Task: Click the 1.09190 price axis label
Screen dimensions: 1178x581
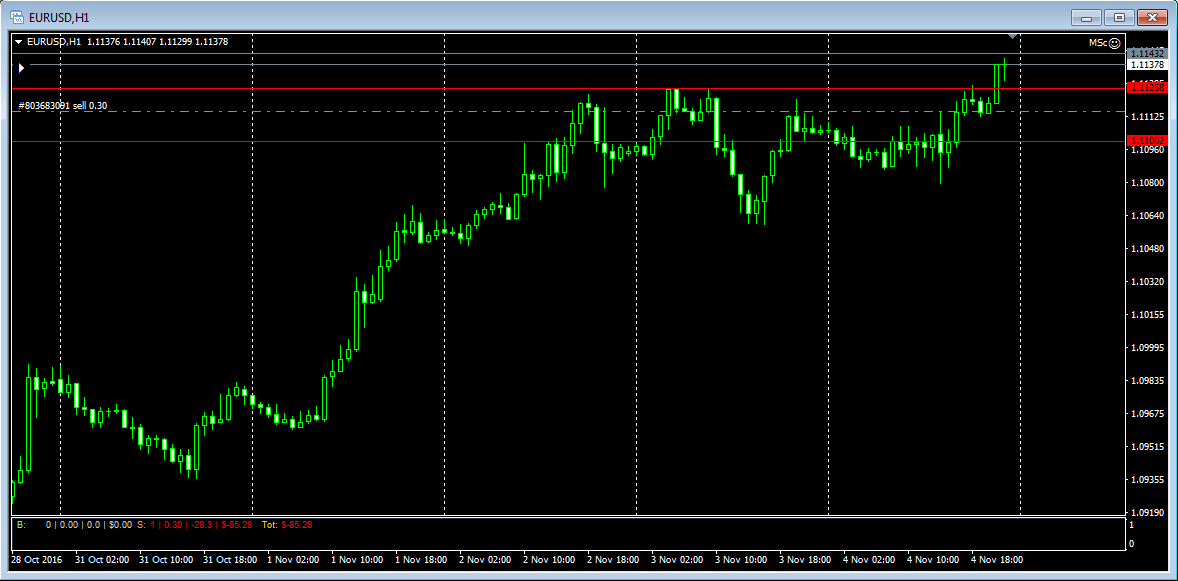Action: 1146,513
